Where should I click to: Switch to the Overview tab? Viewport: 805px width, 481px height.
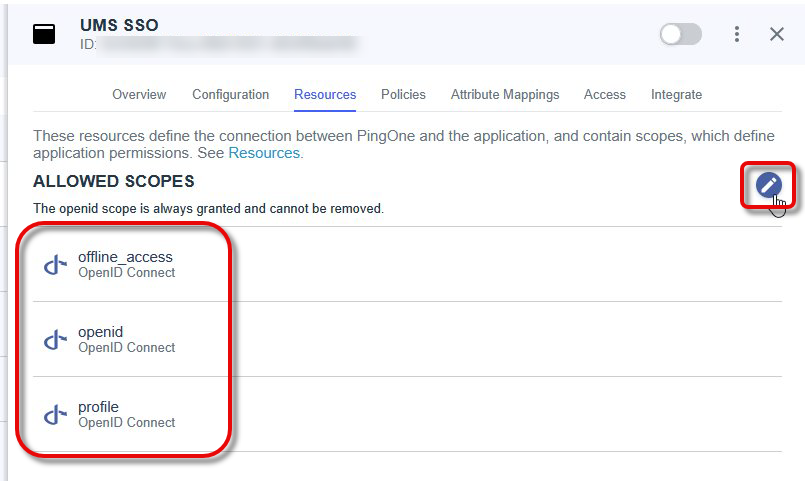139,95
